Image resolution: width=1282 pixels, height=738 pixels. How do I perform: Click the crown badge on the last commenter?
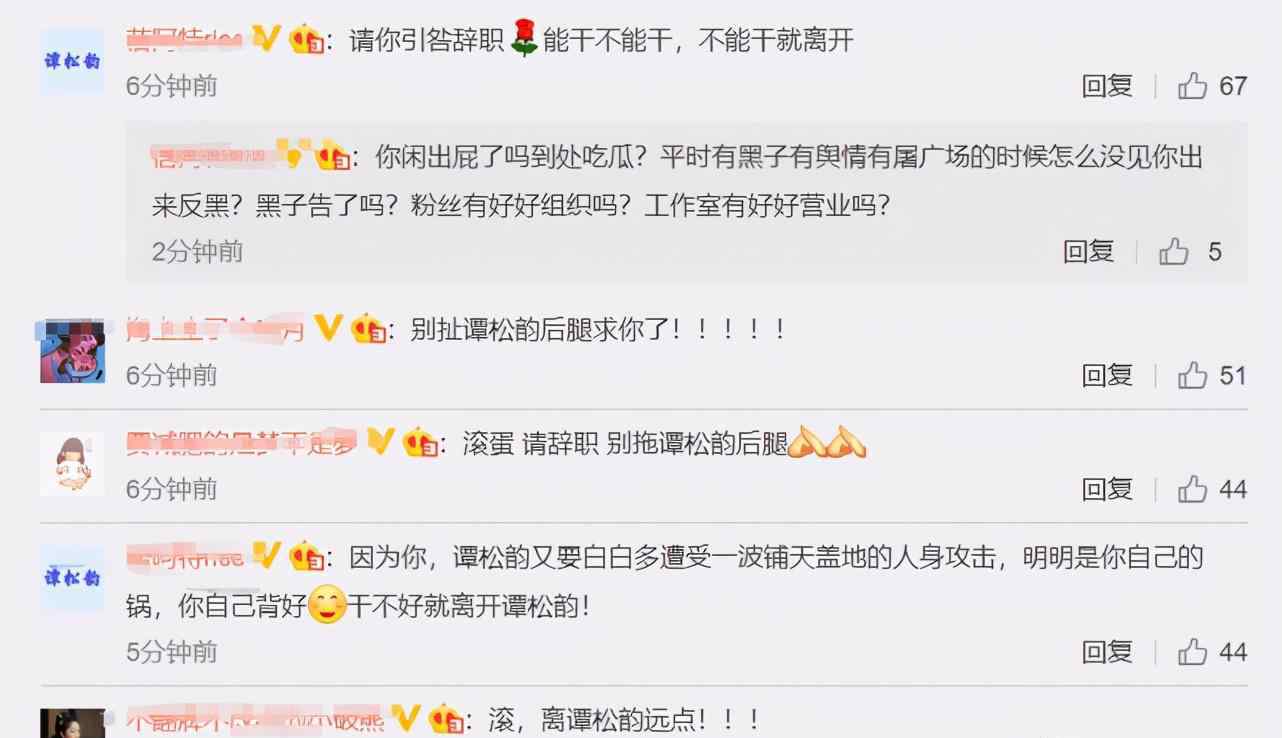446,719
